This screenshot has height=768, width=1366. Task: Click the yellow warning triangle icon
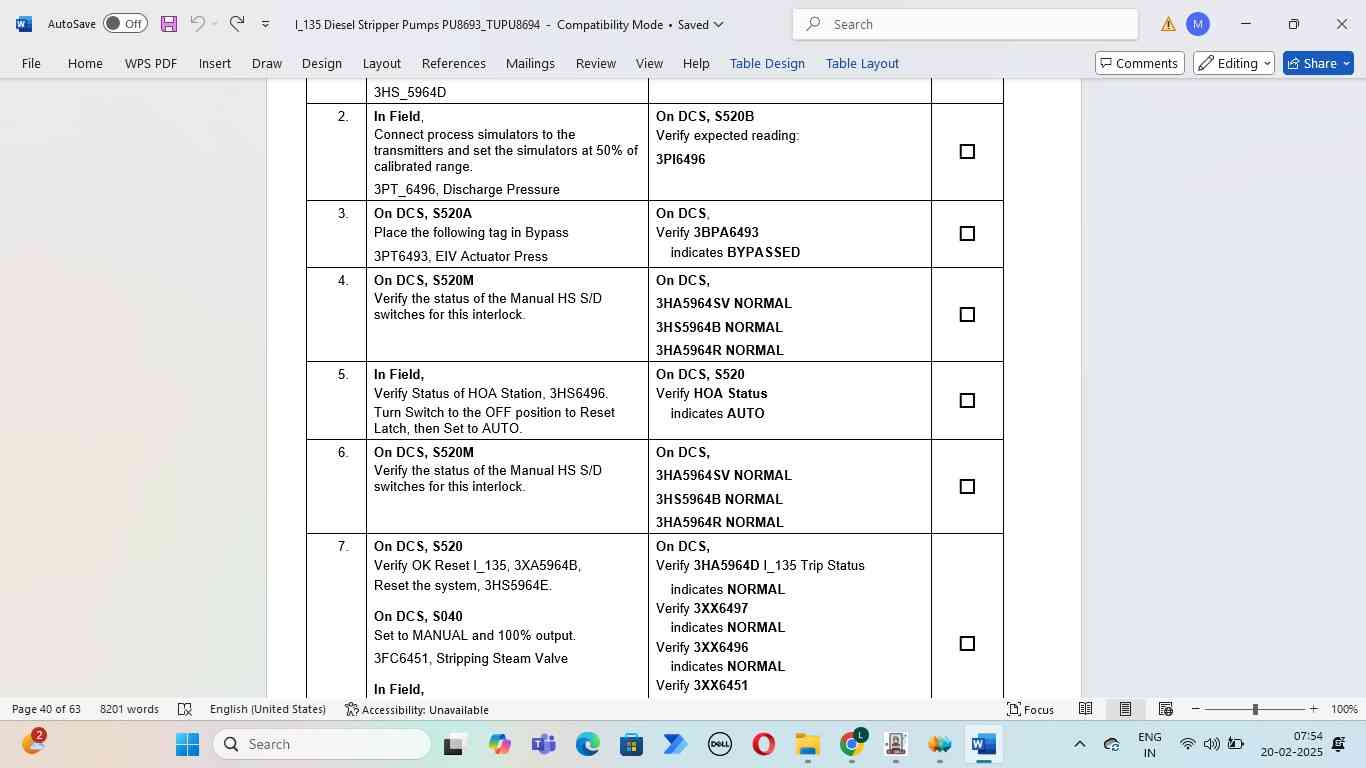tap(1168, 24)
